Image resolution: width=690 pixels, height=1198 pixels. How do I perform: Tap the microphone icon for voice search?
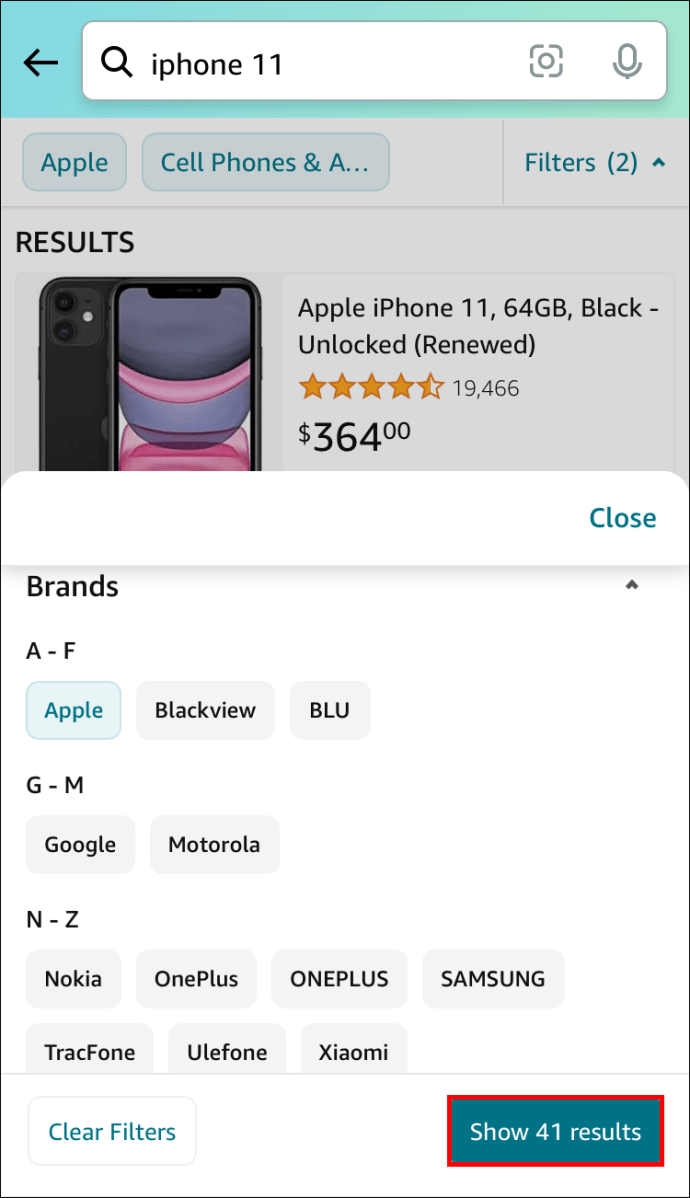point(626,61)
